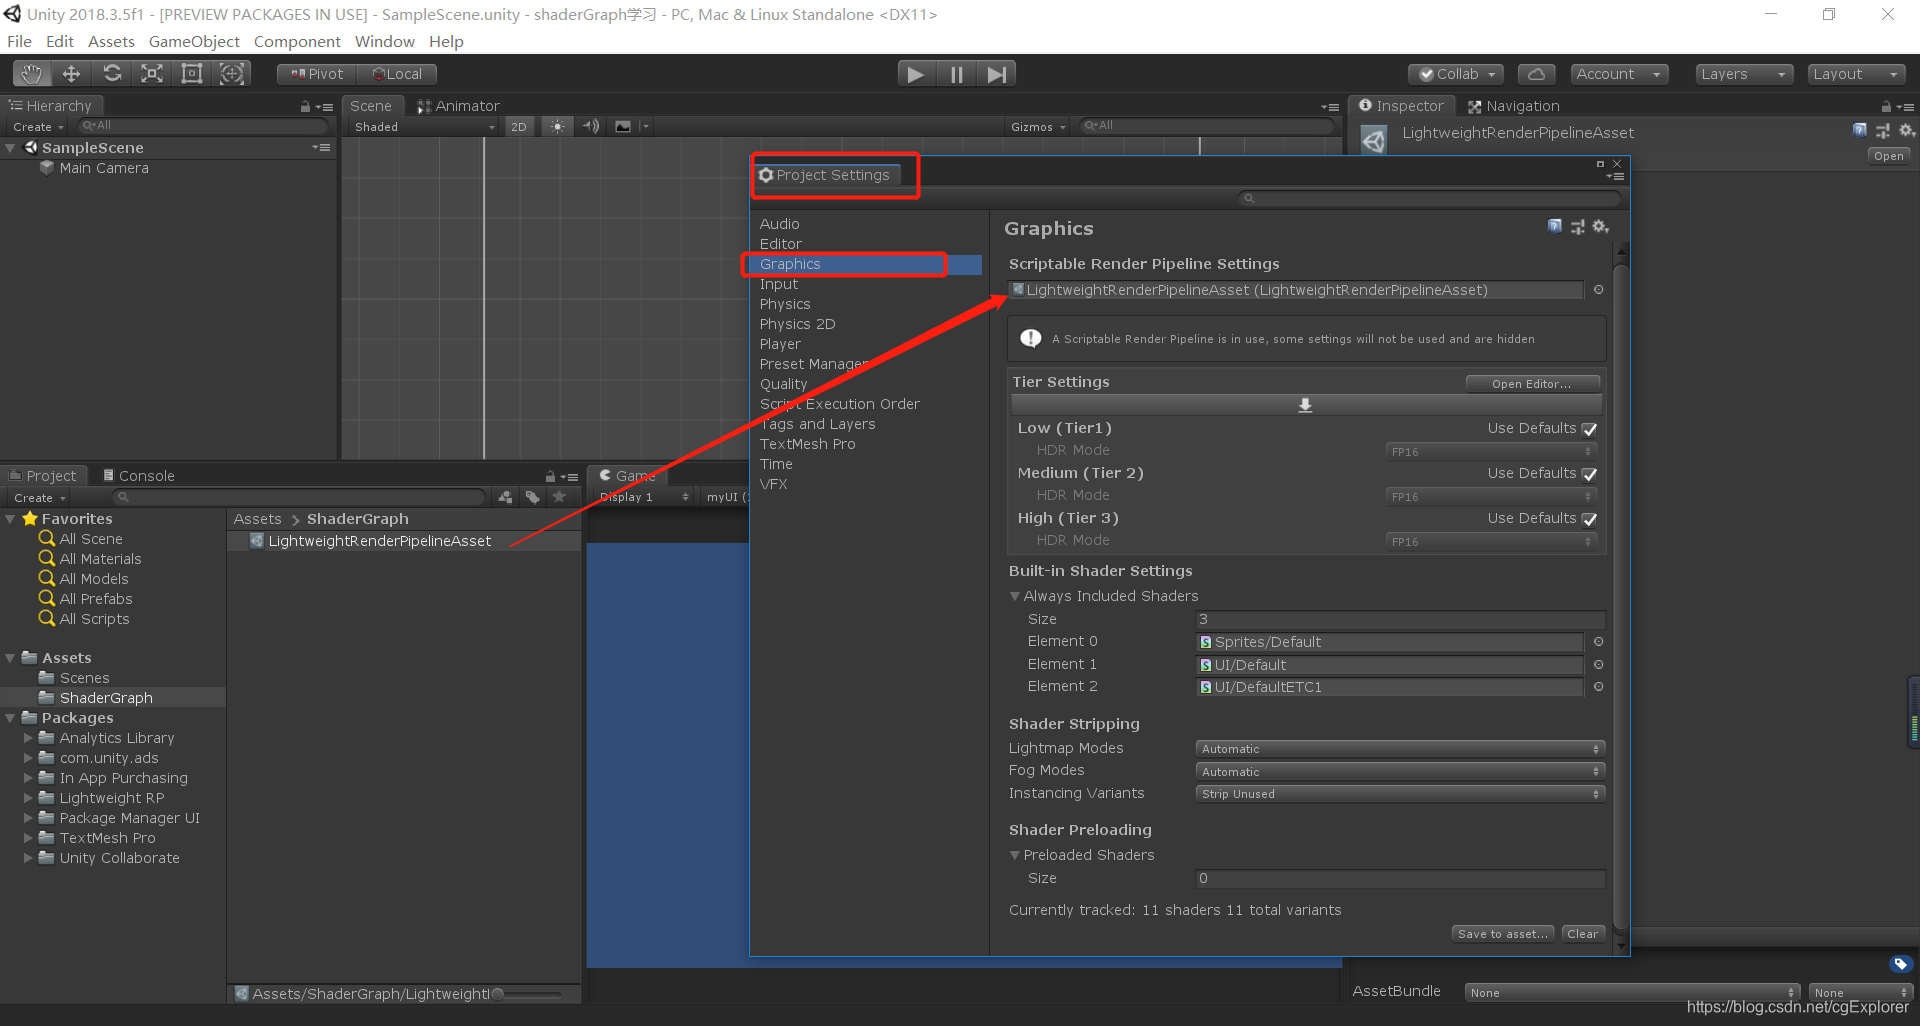The width and height of the screenshot is (1920, 1026).
Task: Toggle scene lighting sun icon
Action: tap(558, 126)
